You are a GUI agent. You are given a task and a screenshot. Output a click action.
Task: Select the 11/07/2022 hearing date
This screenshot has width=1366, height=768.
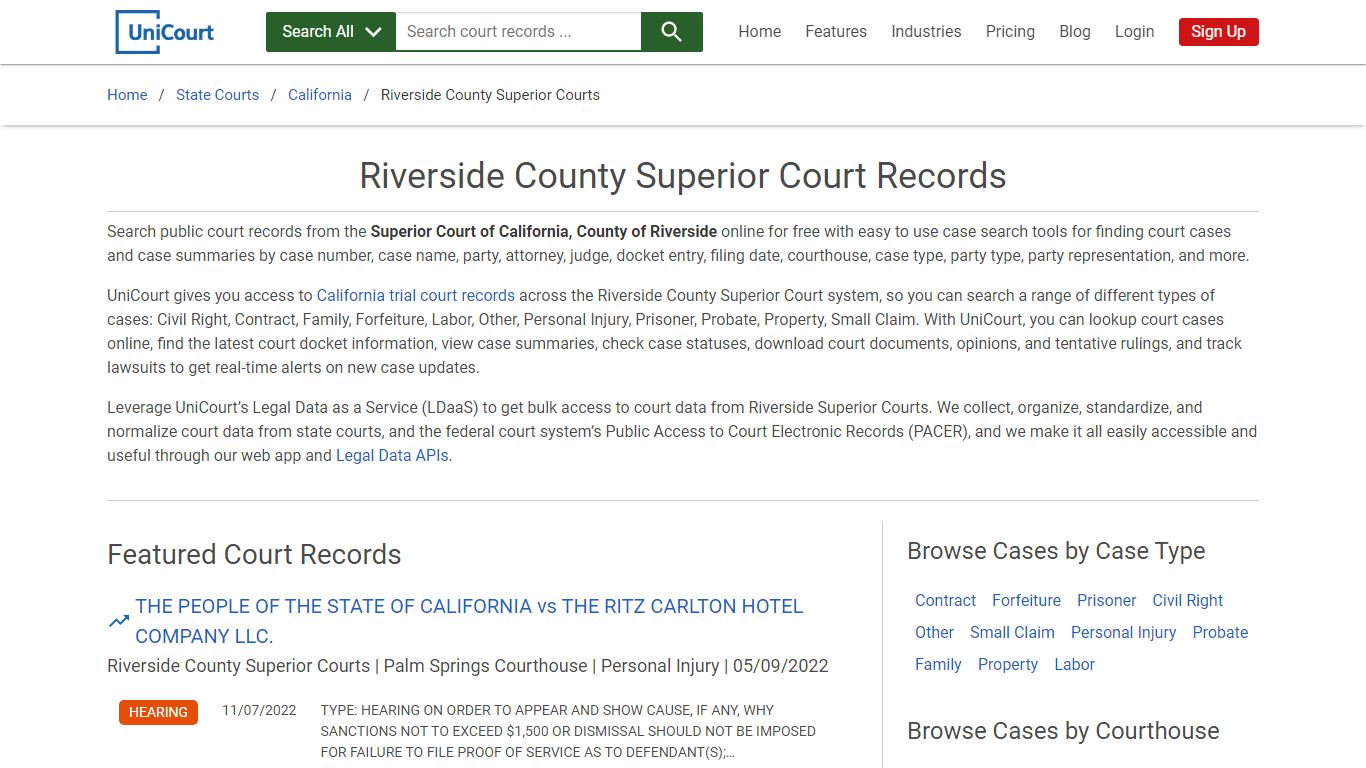259,711
